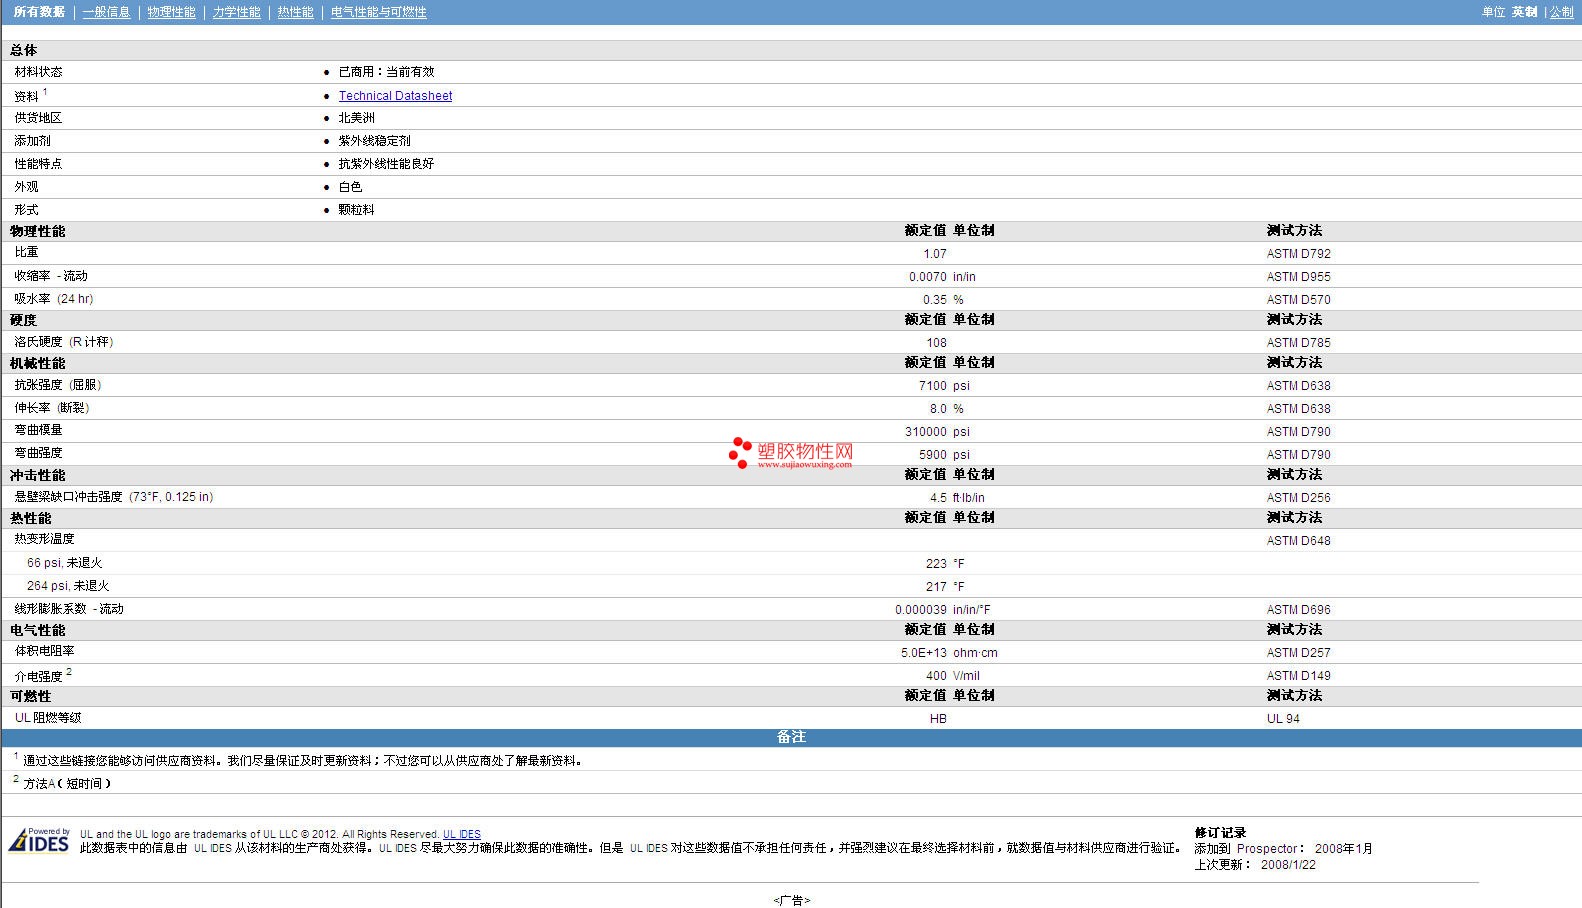Switch units to 英制
Viewport: 1582px width, 908px height.
[1524, 12]
